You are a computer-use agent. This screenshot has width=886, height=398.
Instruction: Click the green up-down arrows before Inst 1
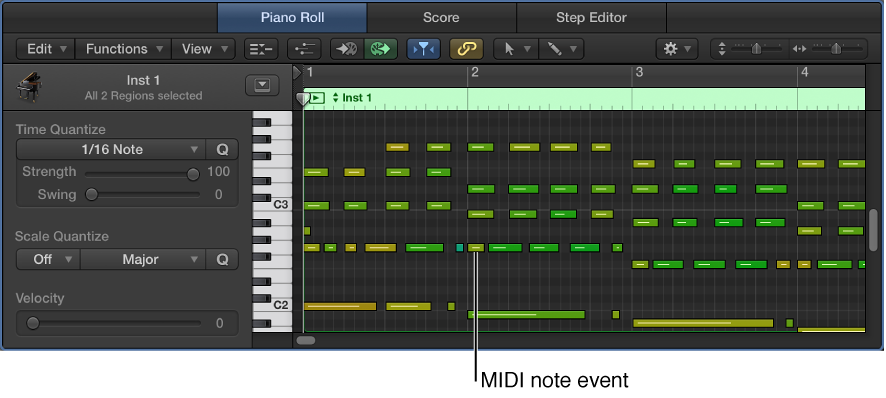pos(335,98)
